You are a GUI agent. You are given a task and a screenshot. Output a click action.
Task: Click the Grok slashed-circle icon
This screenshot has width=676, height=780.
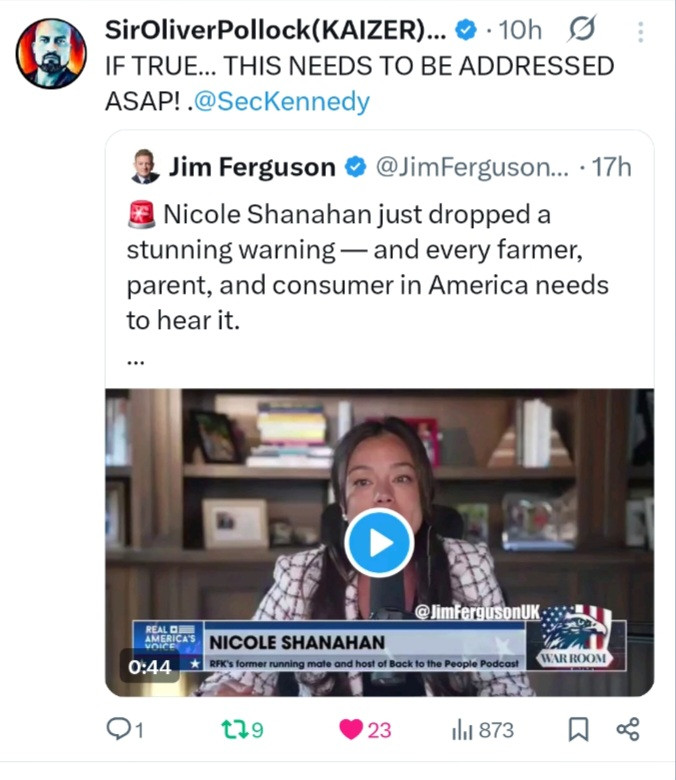(581, 30)
